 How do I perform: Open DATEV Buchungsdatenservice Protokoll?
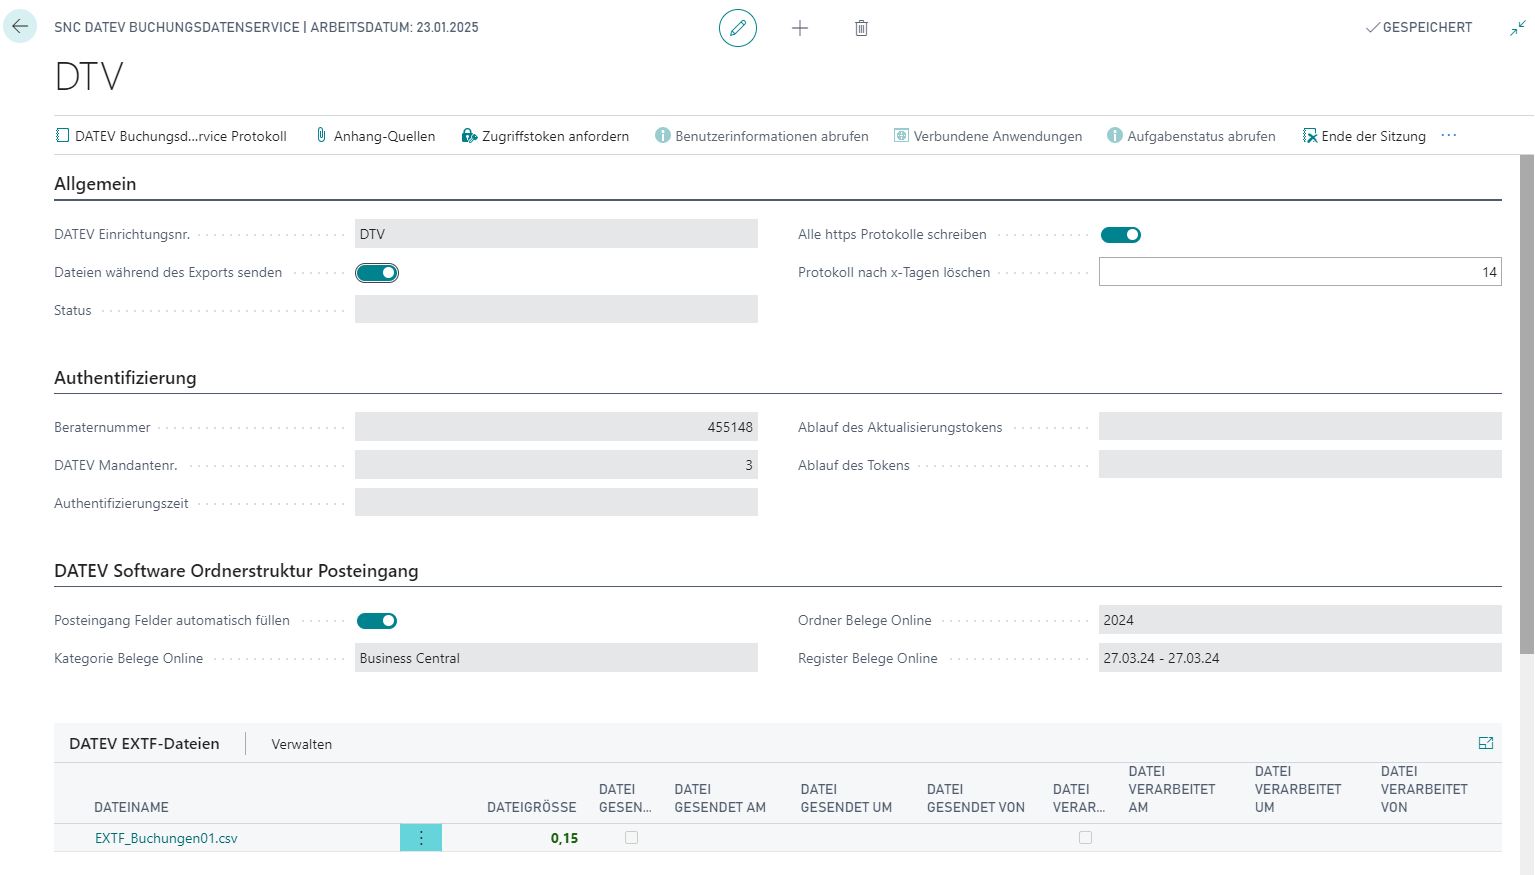coord(171,136)
